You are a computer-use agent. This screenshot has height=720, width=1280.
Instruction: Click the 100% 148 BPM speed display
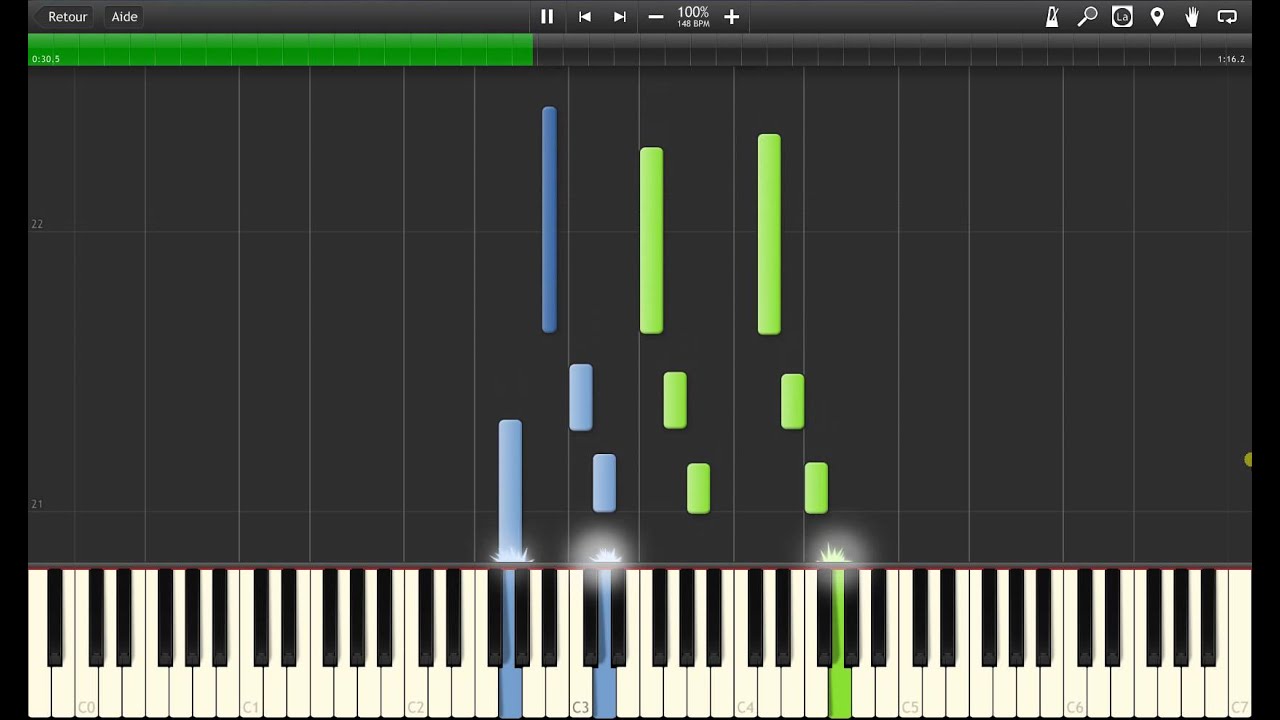(x=693, y=16)
